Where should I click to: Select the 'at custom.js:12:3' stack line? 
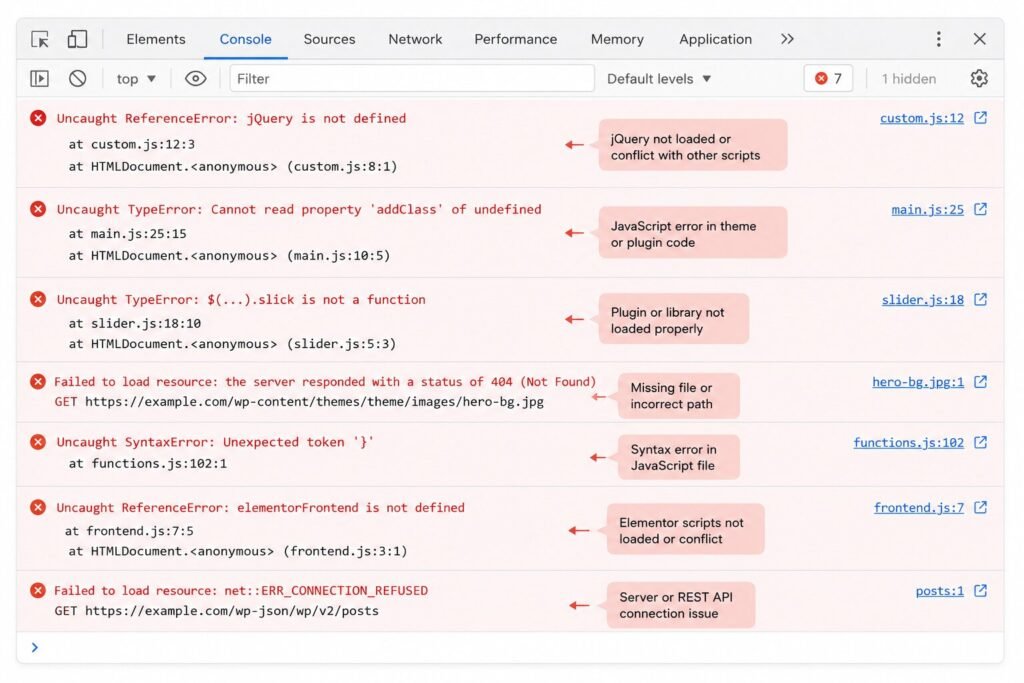(131, 144)
